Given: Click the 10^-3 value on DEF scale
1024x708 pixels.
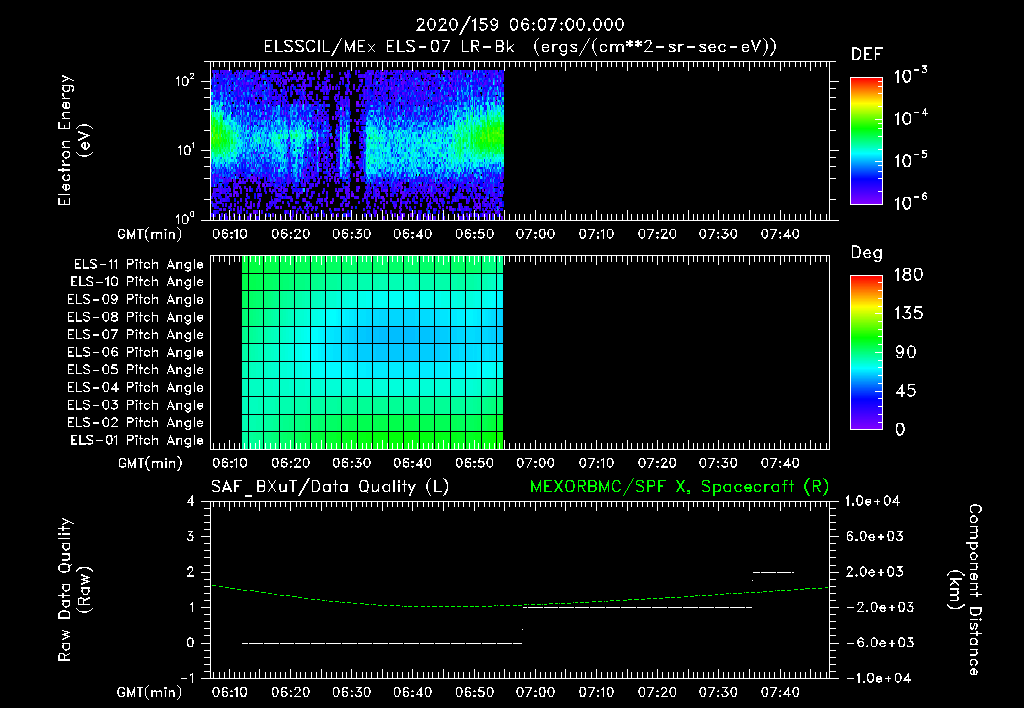Looking at the screenshot, I should click(x=910, y=76).
